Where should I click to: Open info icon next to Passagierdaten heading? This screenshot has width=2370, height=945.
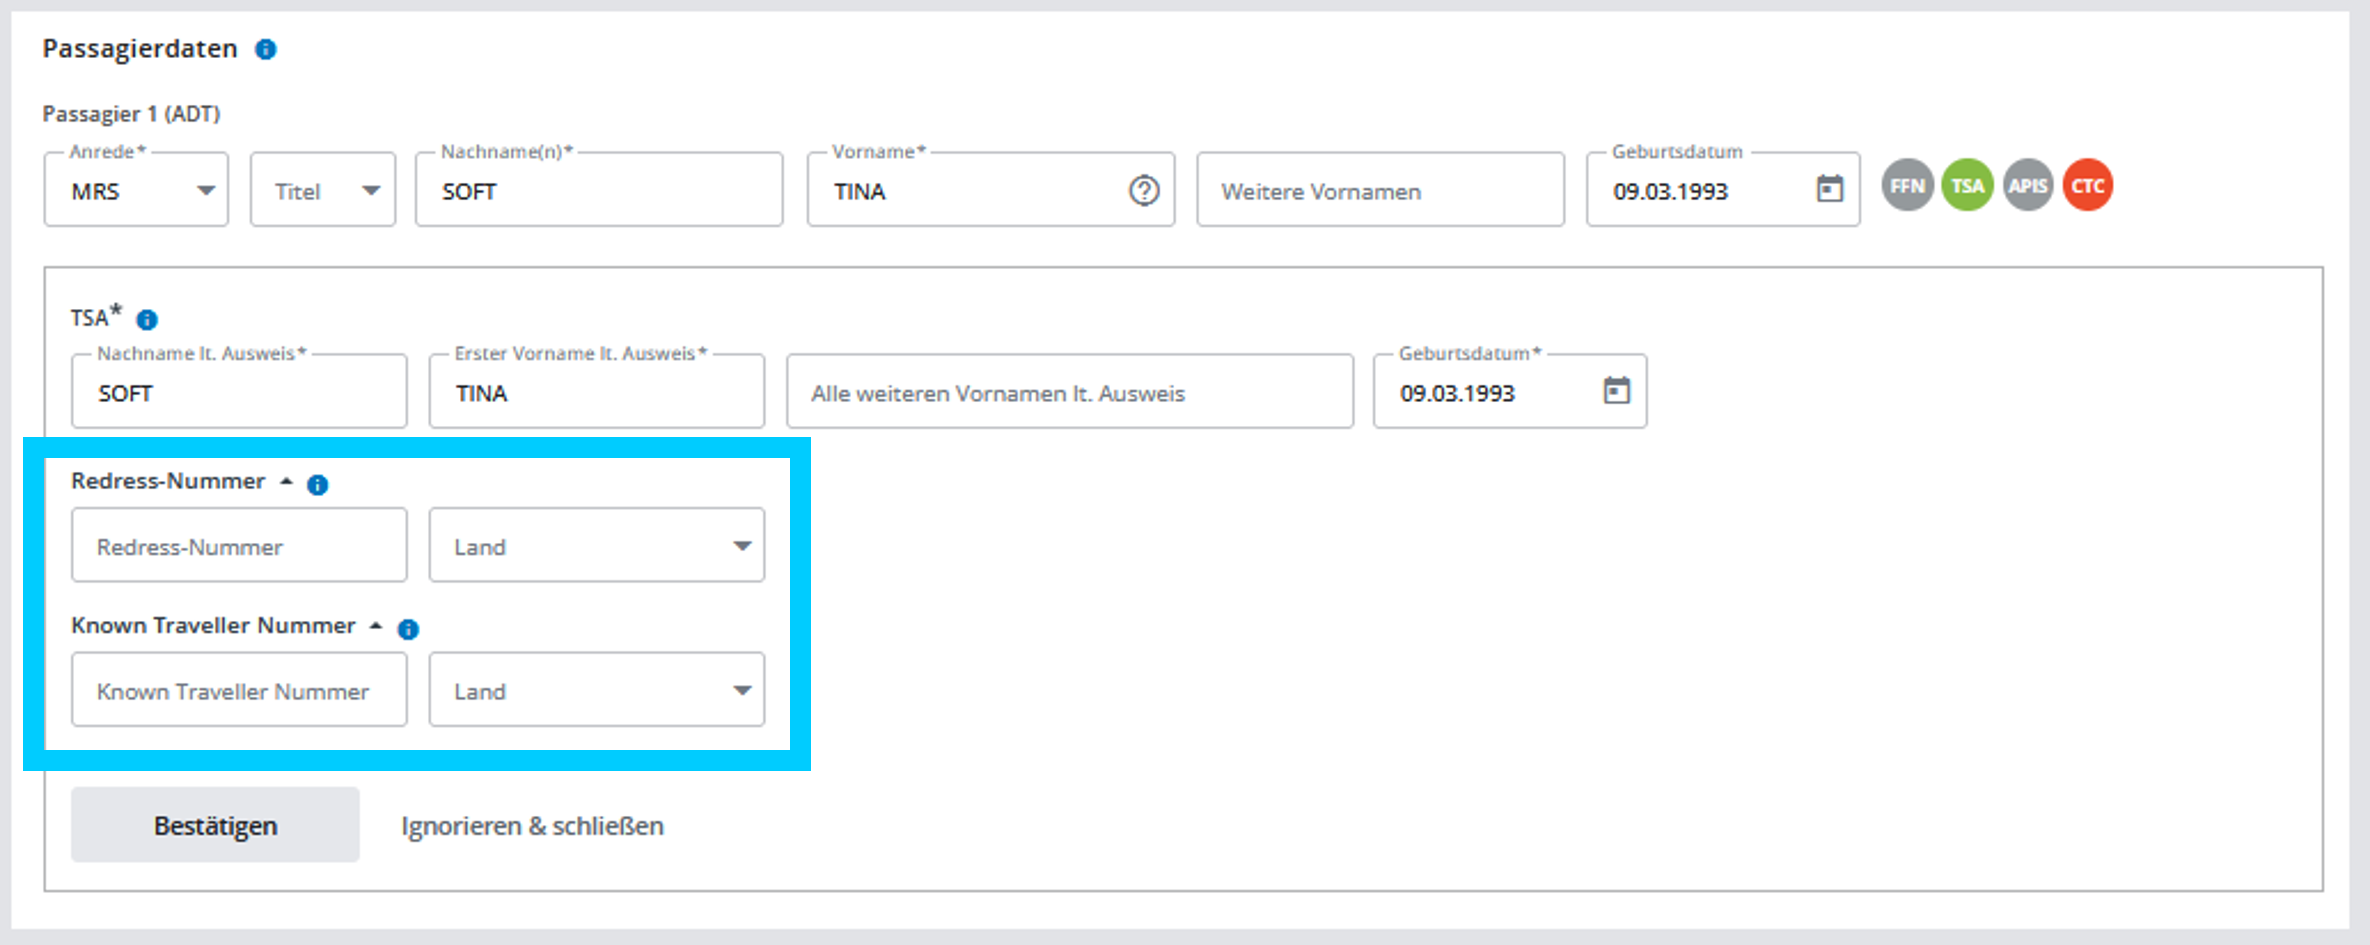point(265,49)
